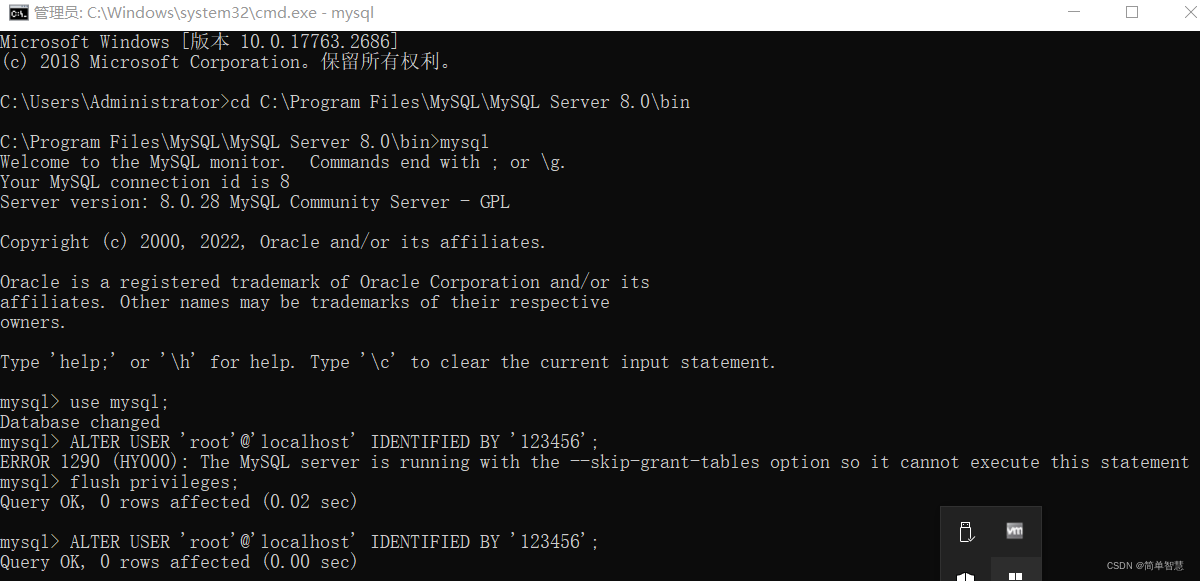1200x581 pixels.
Task: Open the VMware tray icon
Action: (1015, 531)
